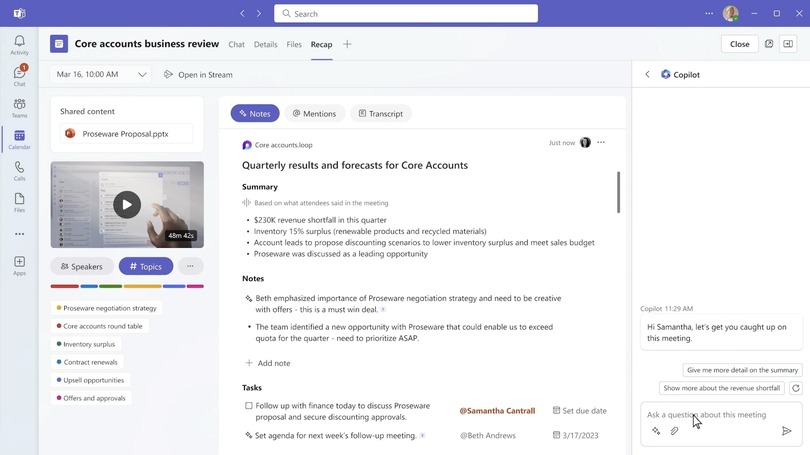Open Core accounts.loop more options menu

tap(601, 143)
